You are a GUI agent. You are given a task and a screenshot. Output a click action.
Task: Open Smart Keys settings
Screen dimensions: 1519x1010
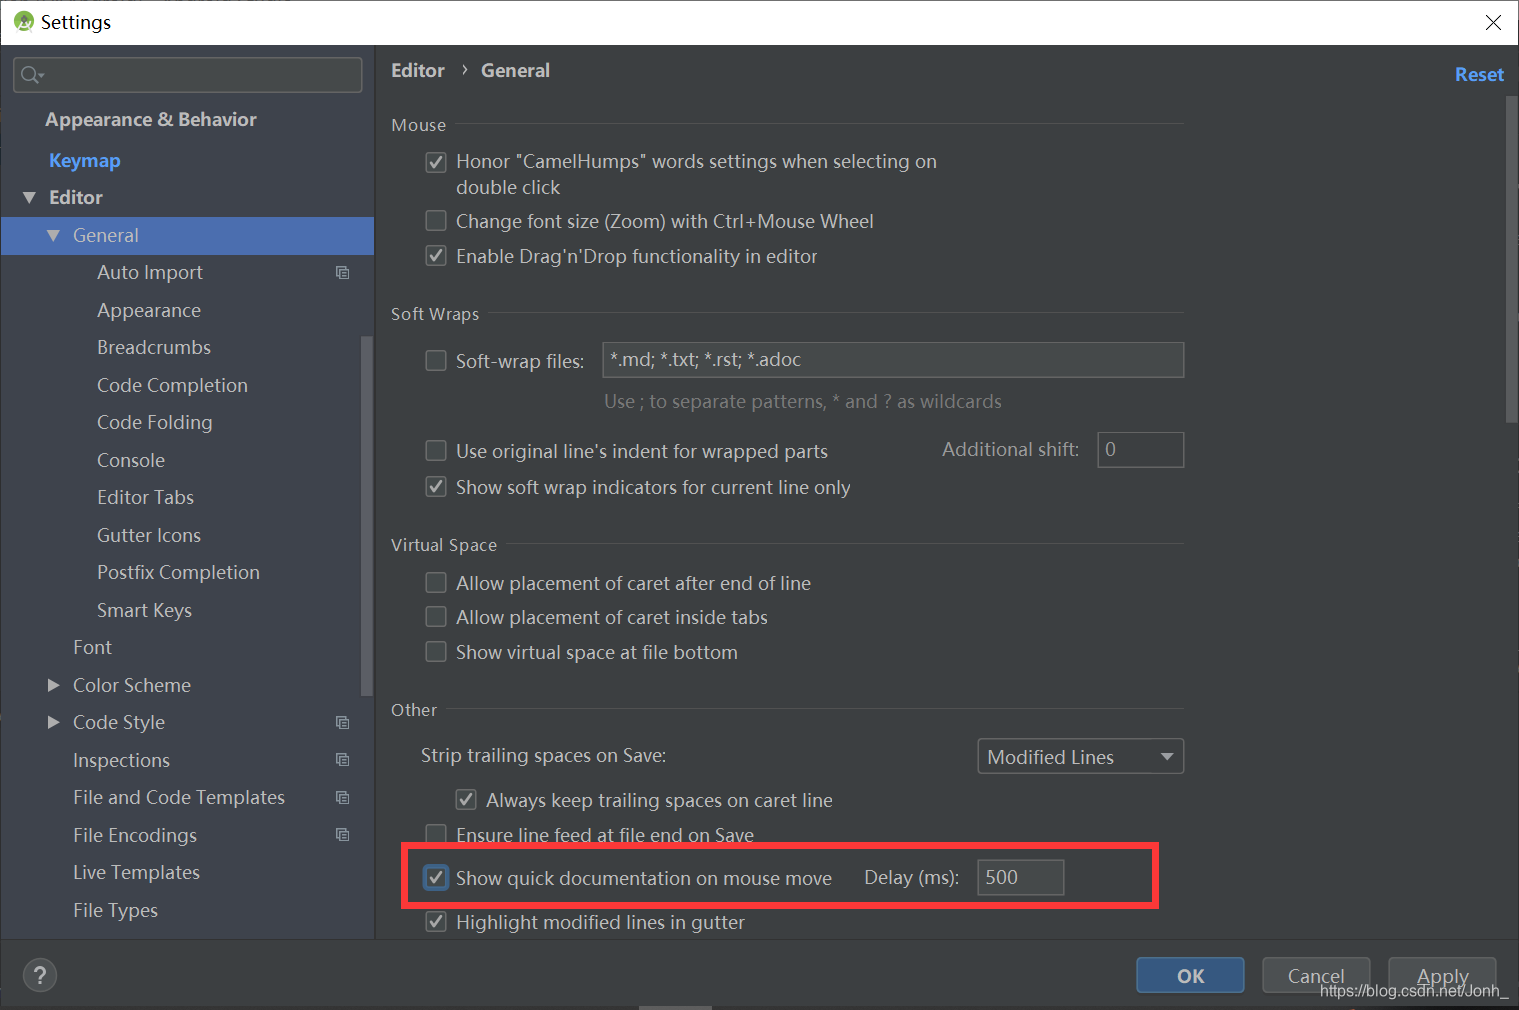tap(144, 611)
